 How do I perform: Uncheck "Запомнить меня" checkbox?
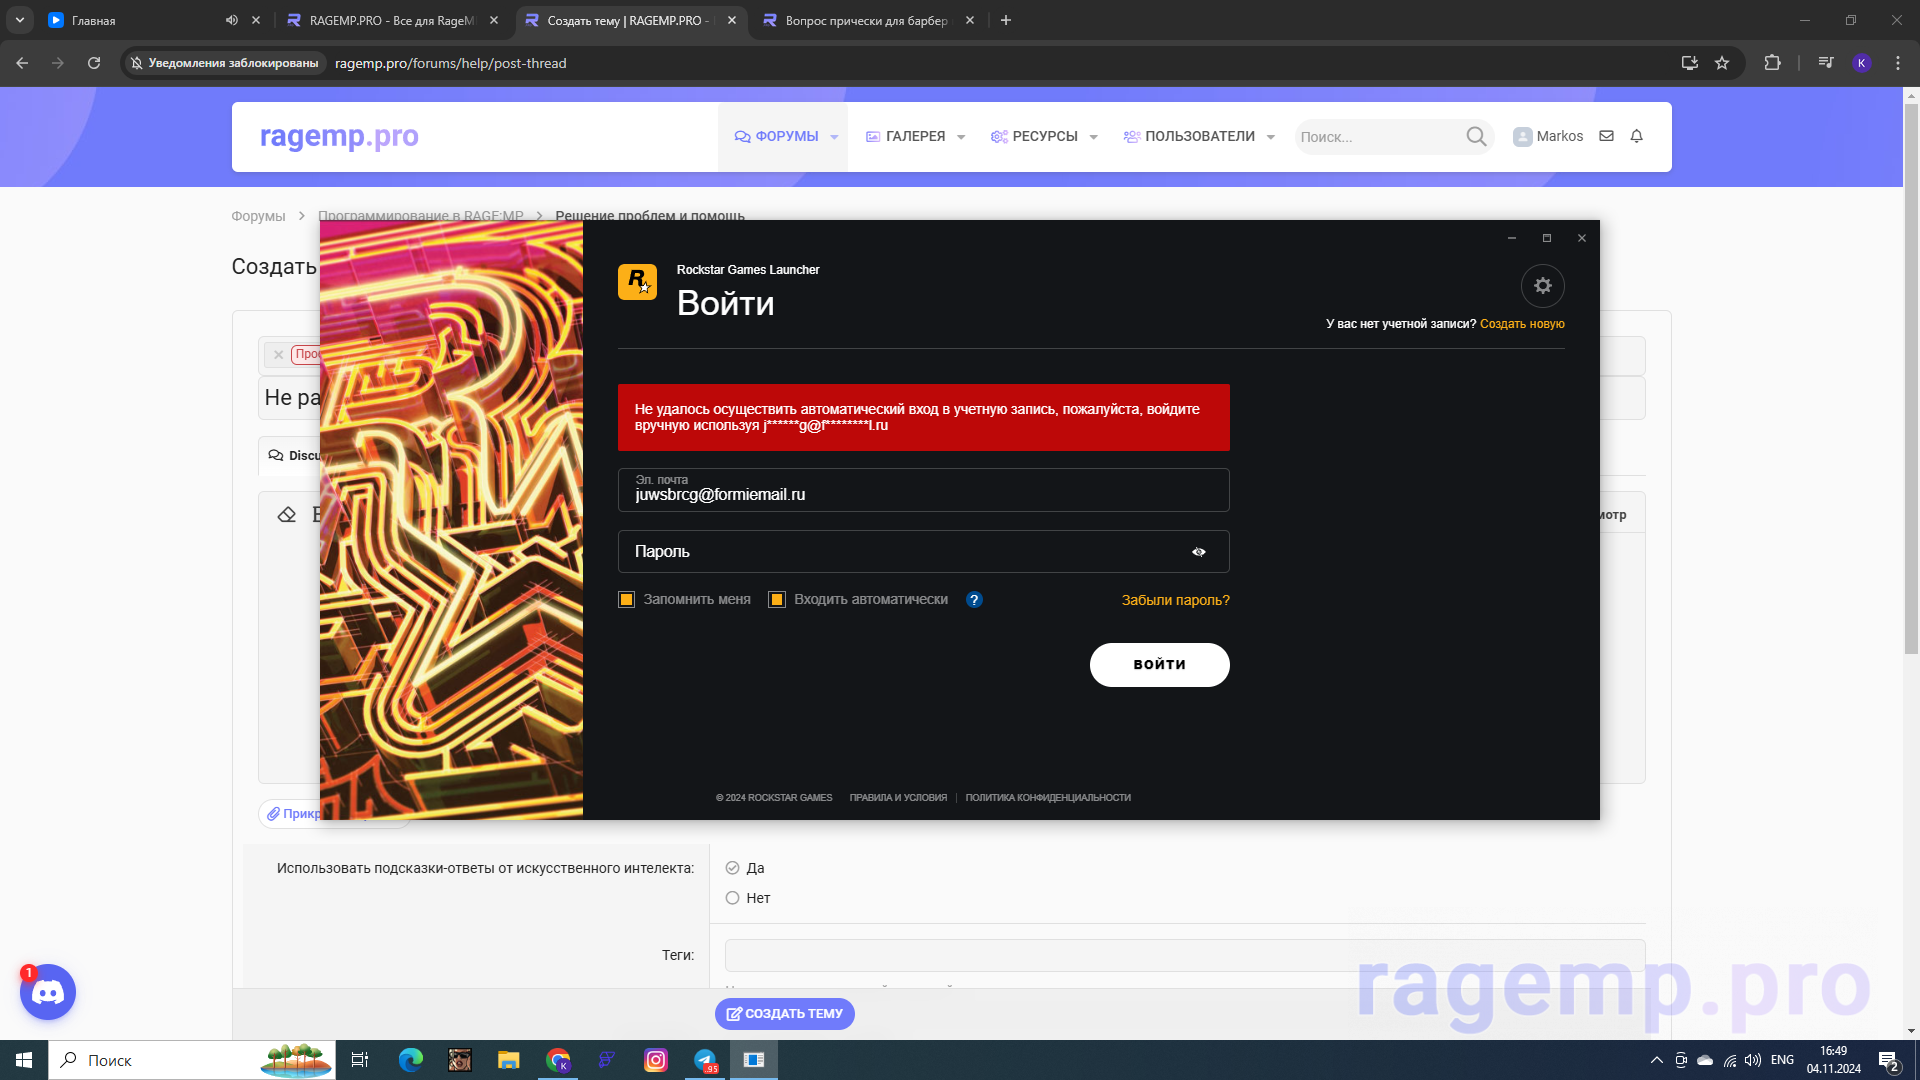pos(627,600)
